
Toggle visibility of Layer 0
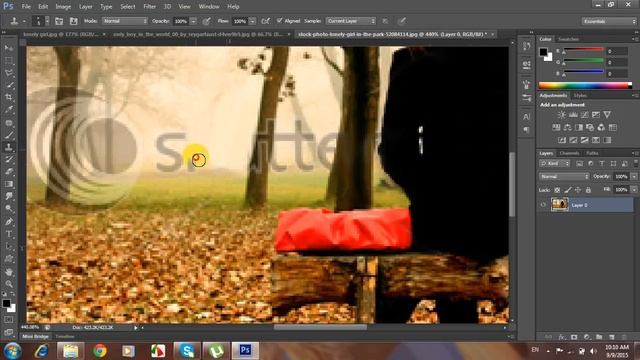pos(543,205)
